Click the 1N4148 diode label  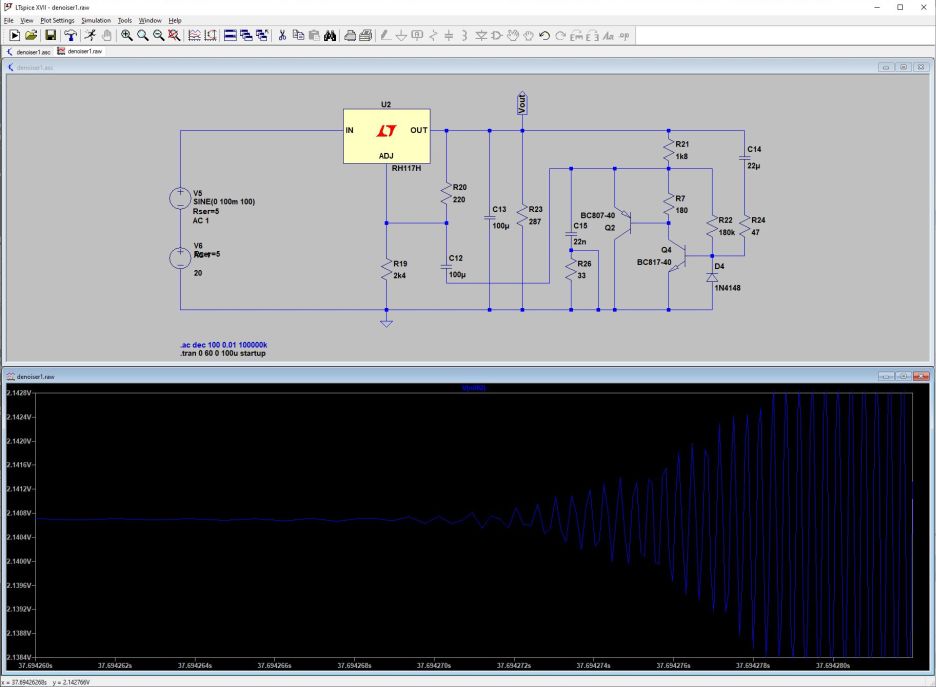728,288
